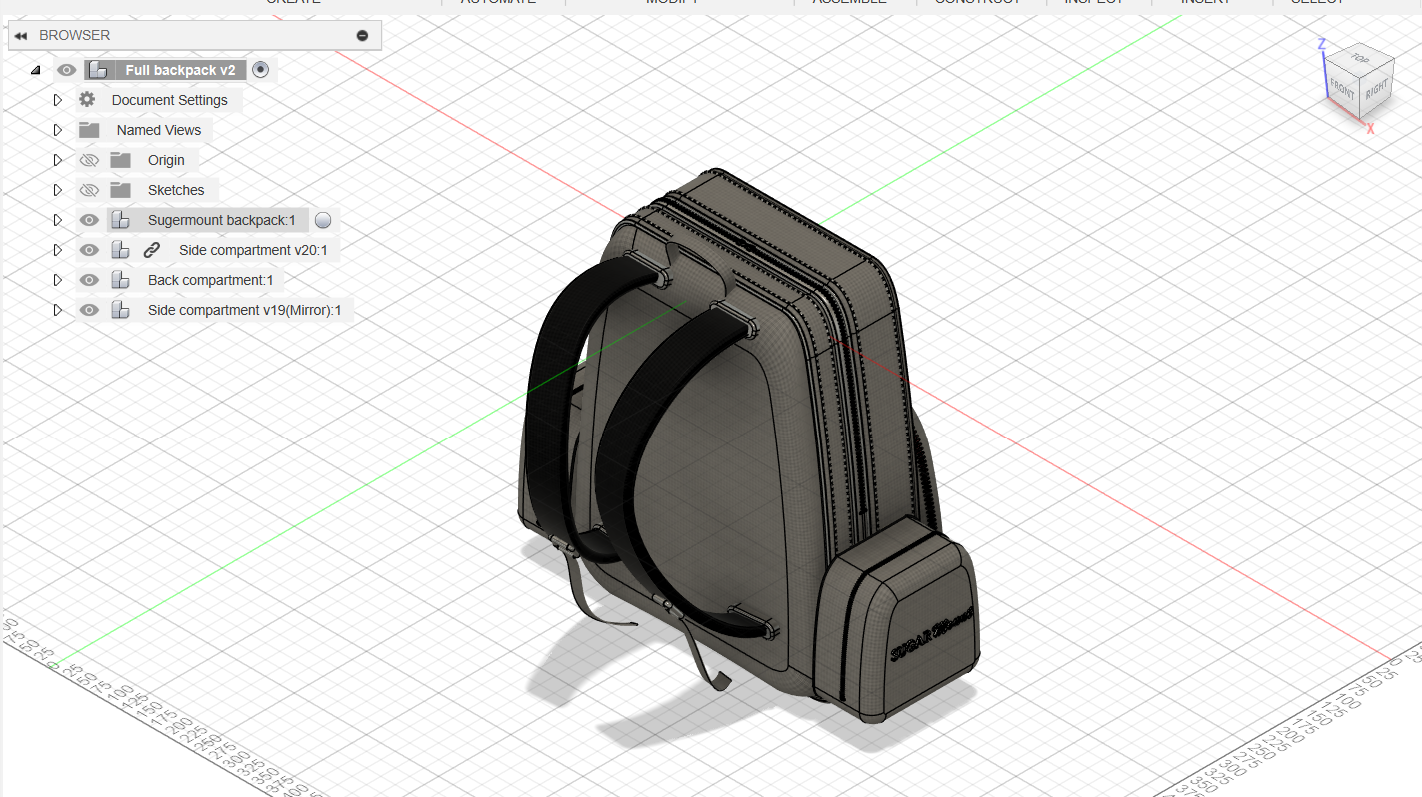Expand the Back compartment:1 component
Screen dimensions: 1422x797
click(x=57, y=280)
